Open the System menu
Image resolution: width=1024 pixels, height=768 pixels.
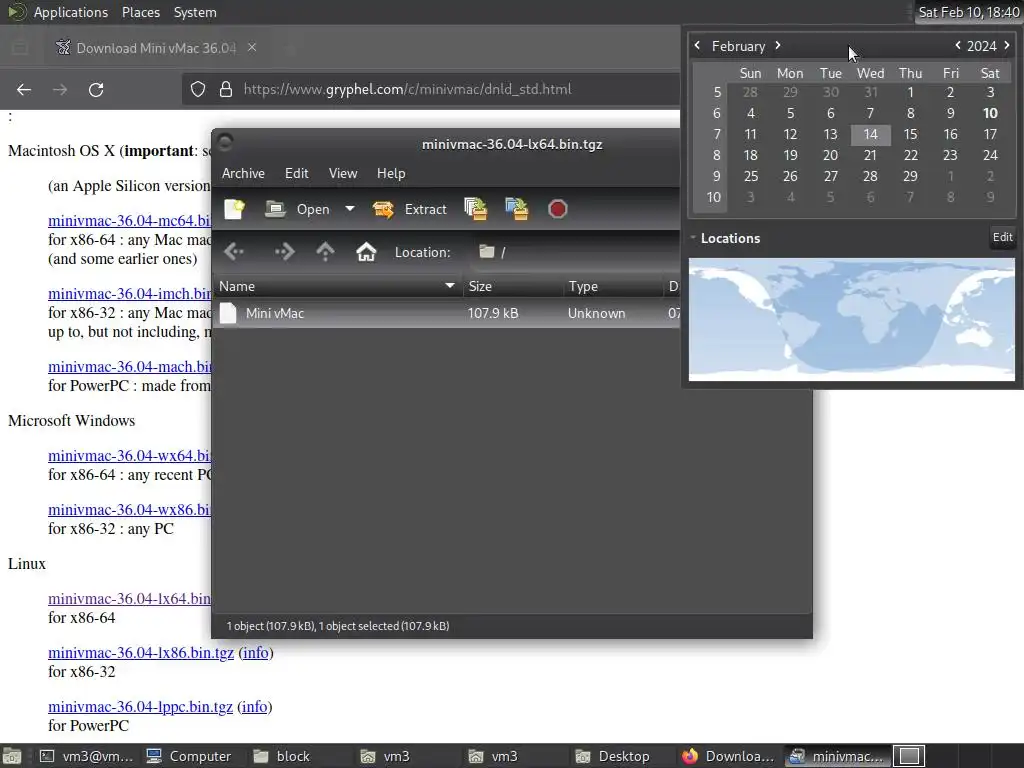(195, 12)
